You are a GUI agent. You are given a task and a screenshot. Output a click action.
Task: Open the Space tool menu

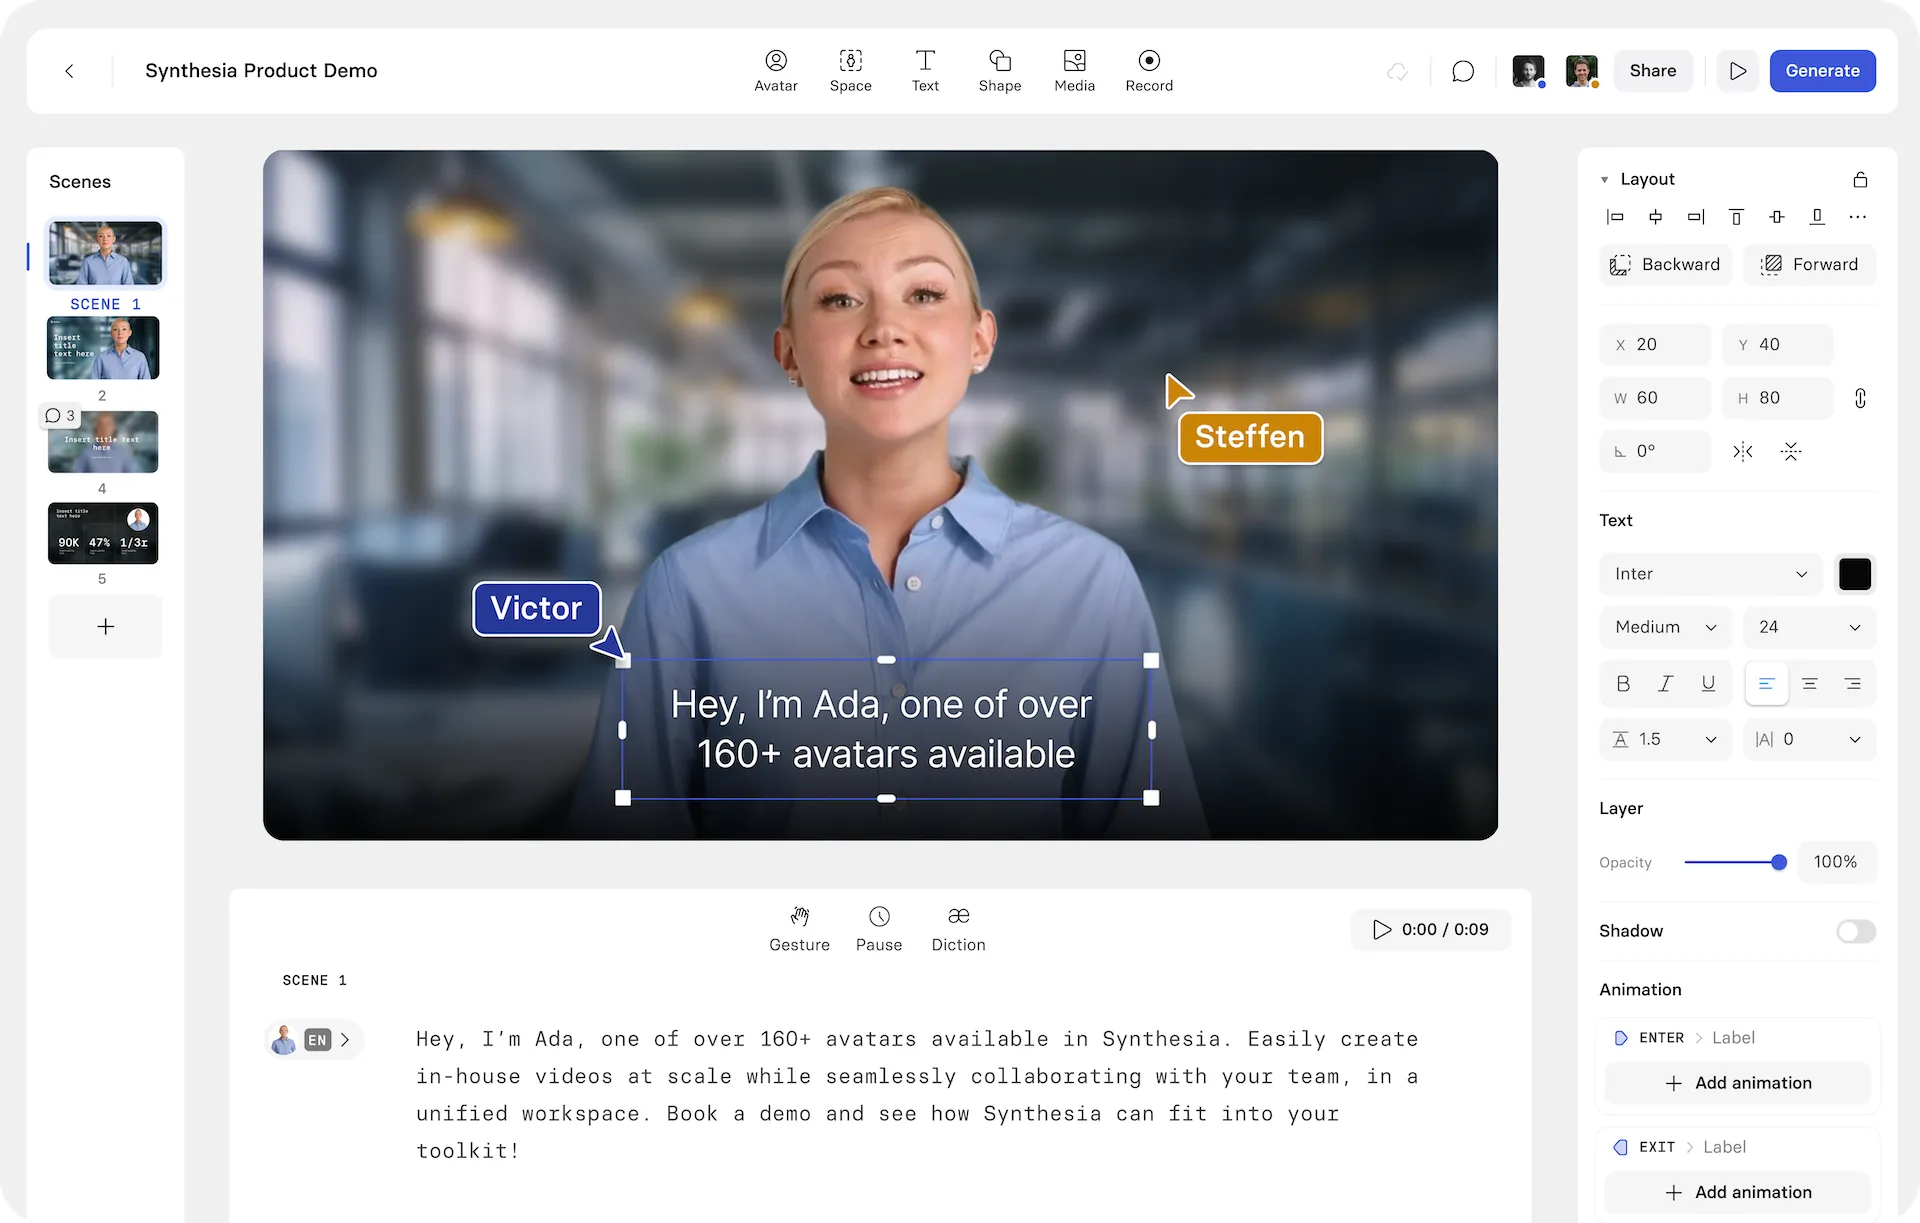tap(850, 70)
